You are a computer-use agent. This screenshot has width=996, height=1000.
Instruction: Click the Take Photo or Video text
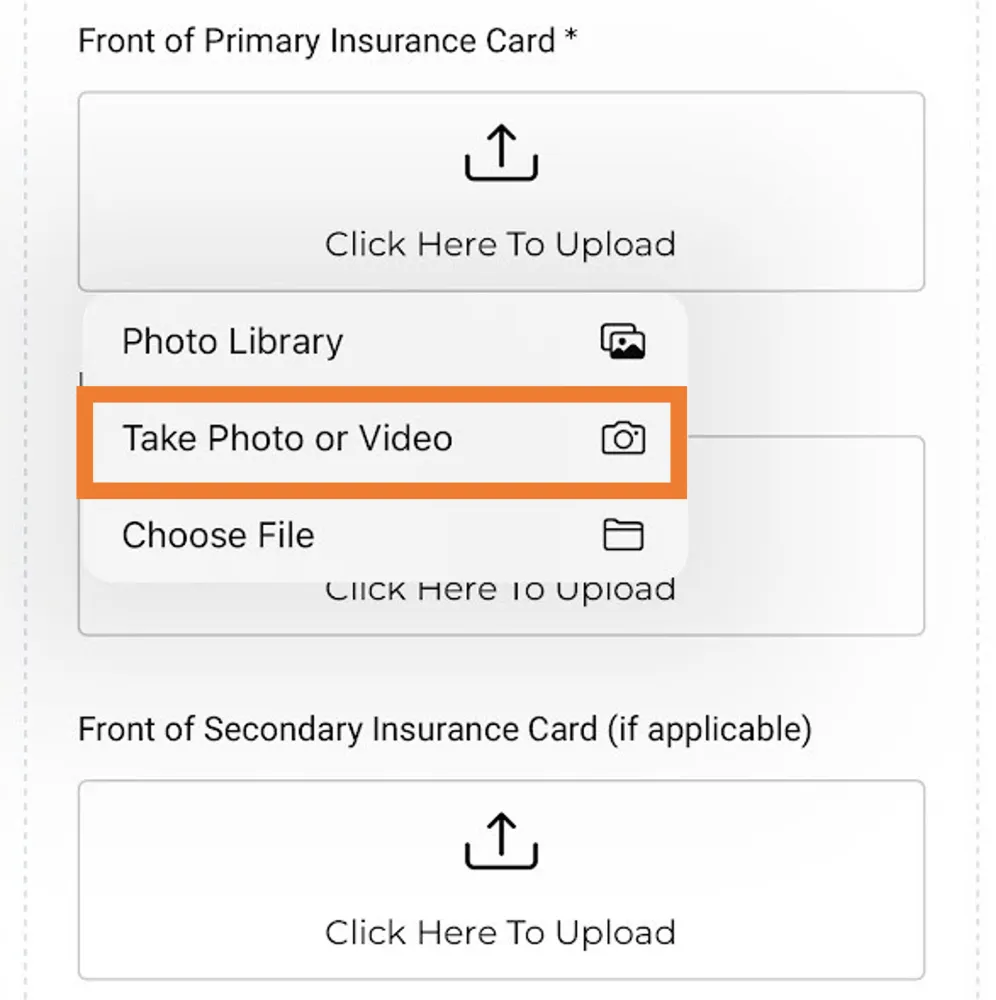tap(288, 439)
